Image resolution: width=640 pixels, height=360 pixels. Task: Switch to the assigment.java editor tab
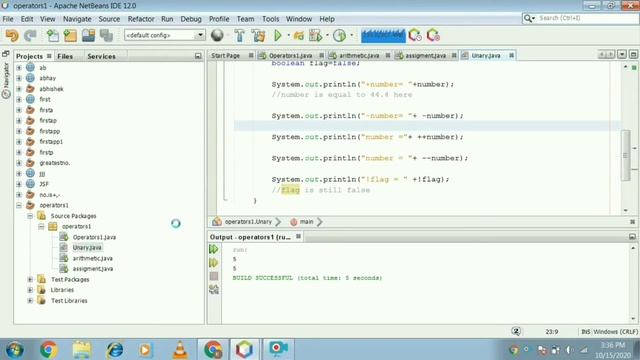[x=425, y=55]
